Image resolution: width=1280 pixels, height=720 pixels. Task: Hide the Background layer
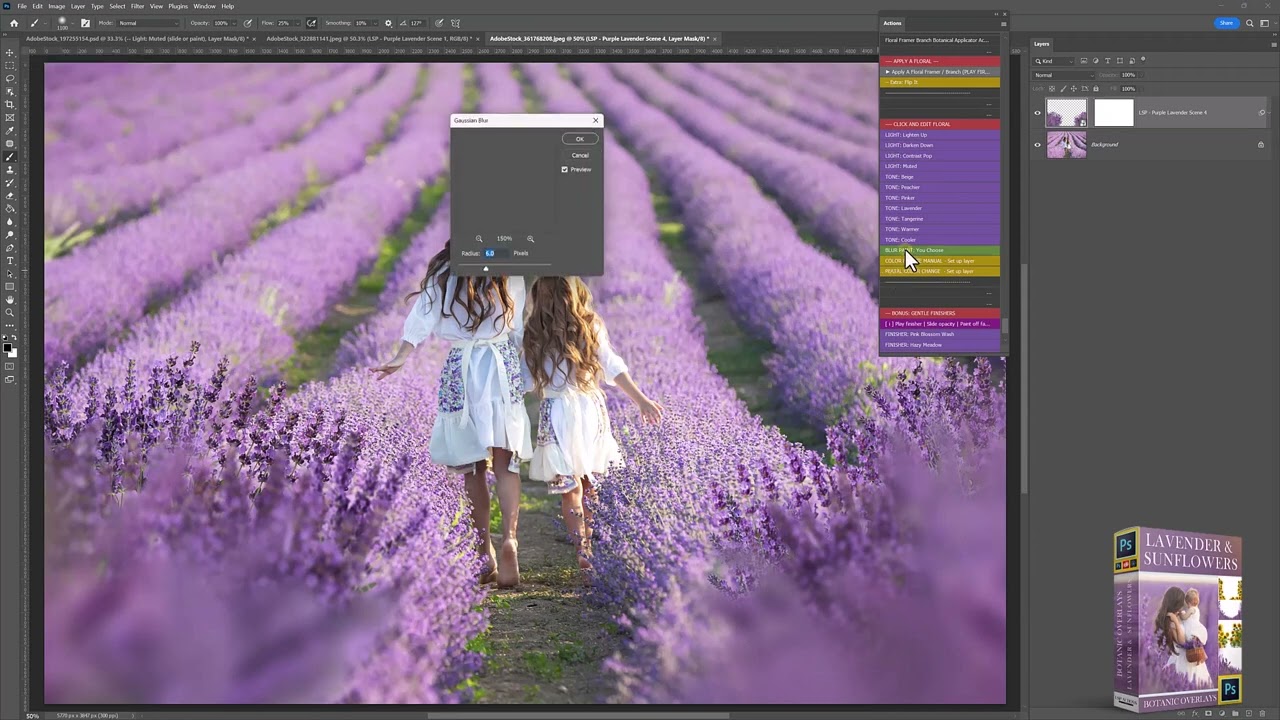(x=1037, y=145)
